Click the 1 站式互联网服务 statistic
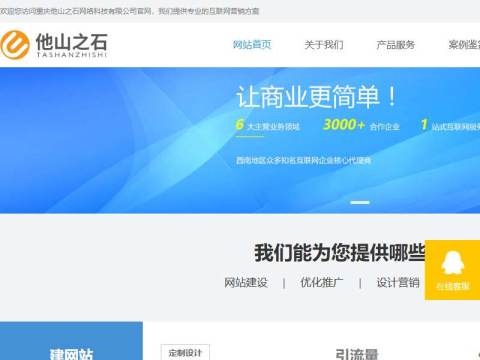The width and height of the screenshot is (480, 360). pos(450,125)
